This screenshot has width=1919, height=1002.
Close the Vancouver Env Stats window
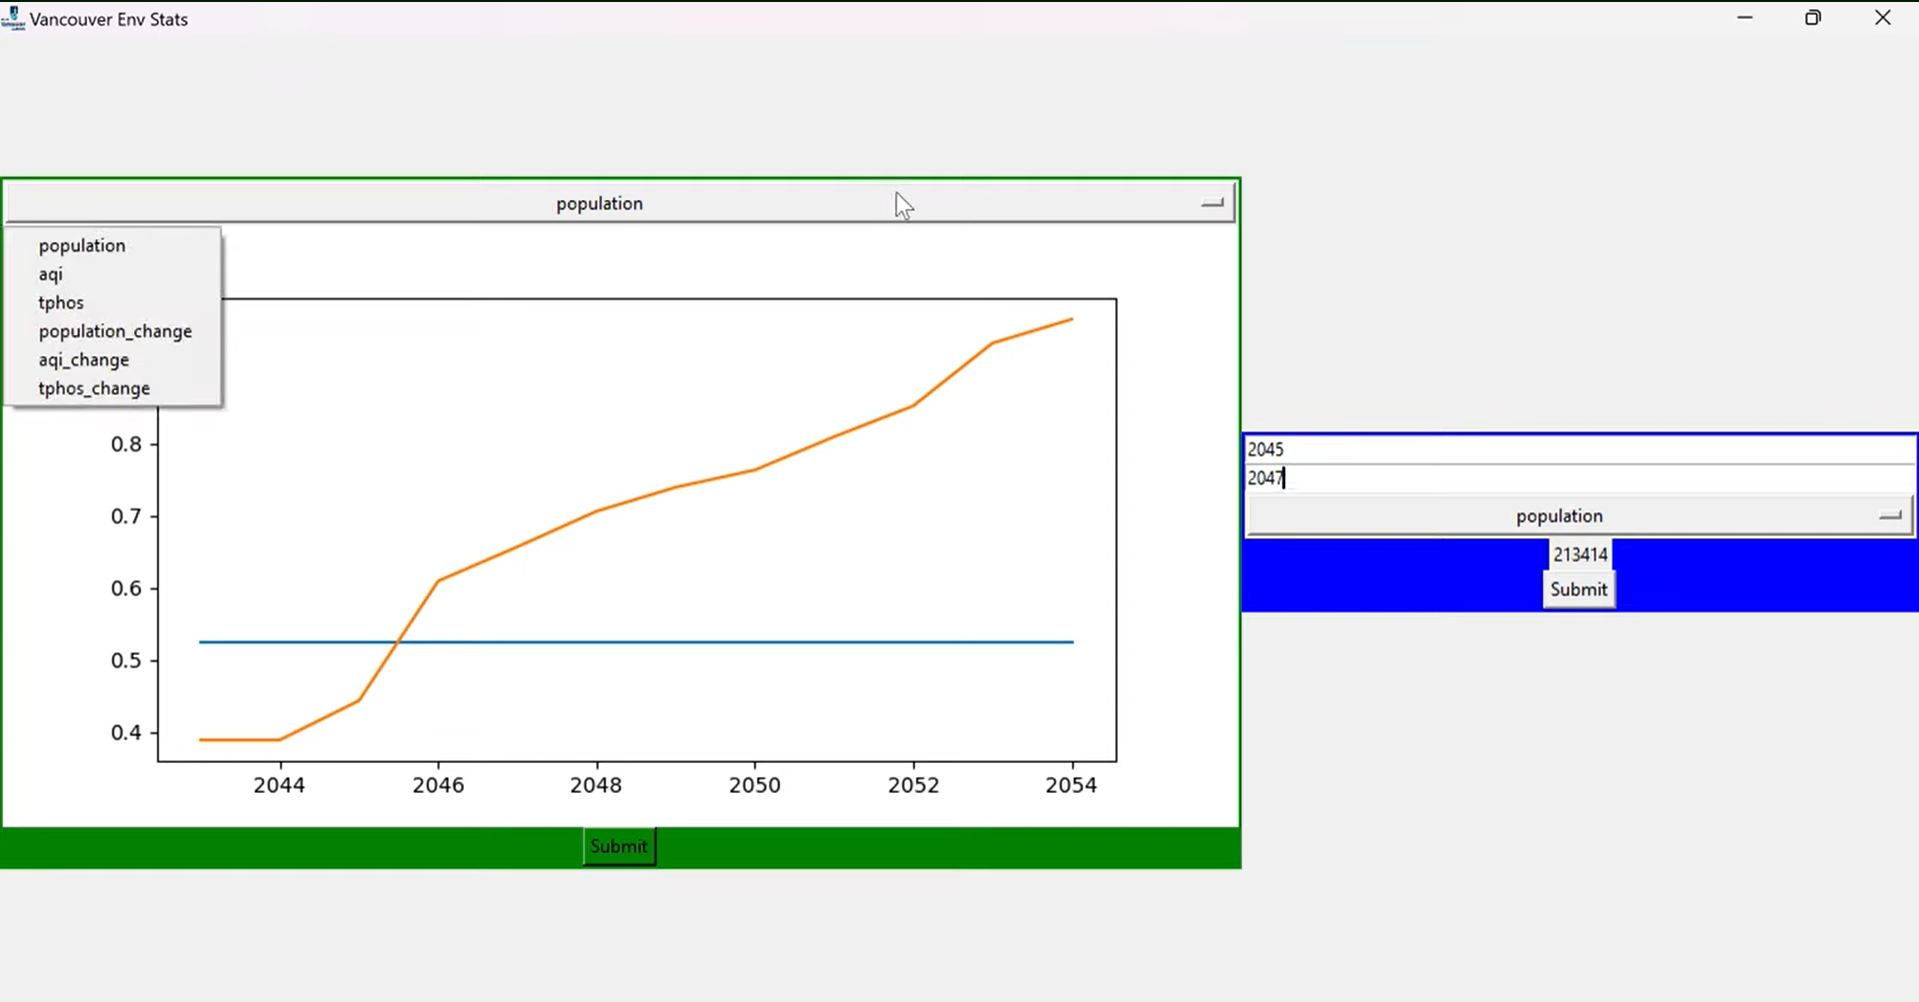point(1882,18)
